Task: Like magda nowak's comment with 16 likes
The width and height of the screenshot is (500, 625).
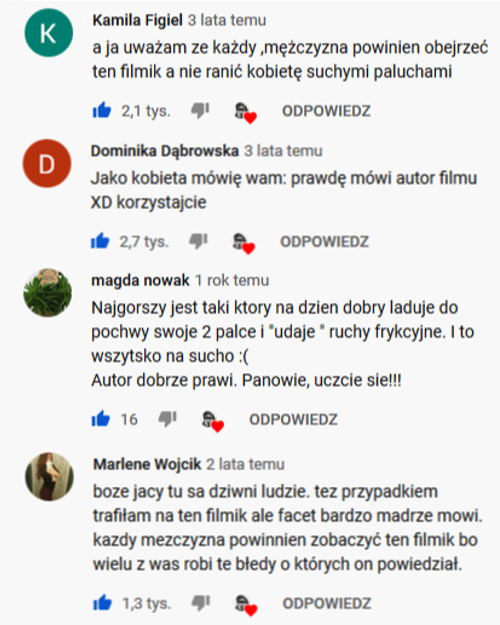Action: pos(101,419)
